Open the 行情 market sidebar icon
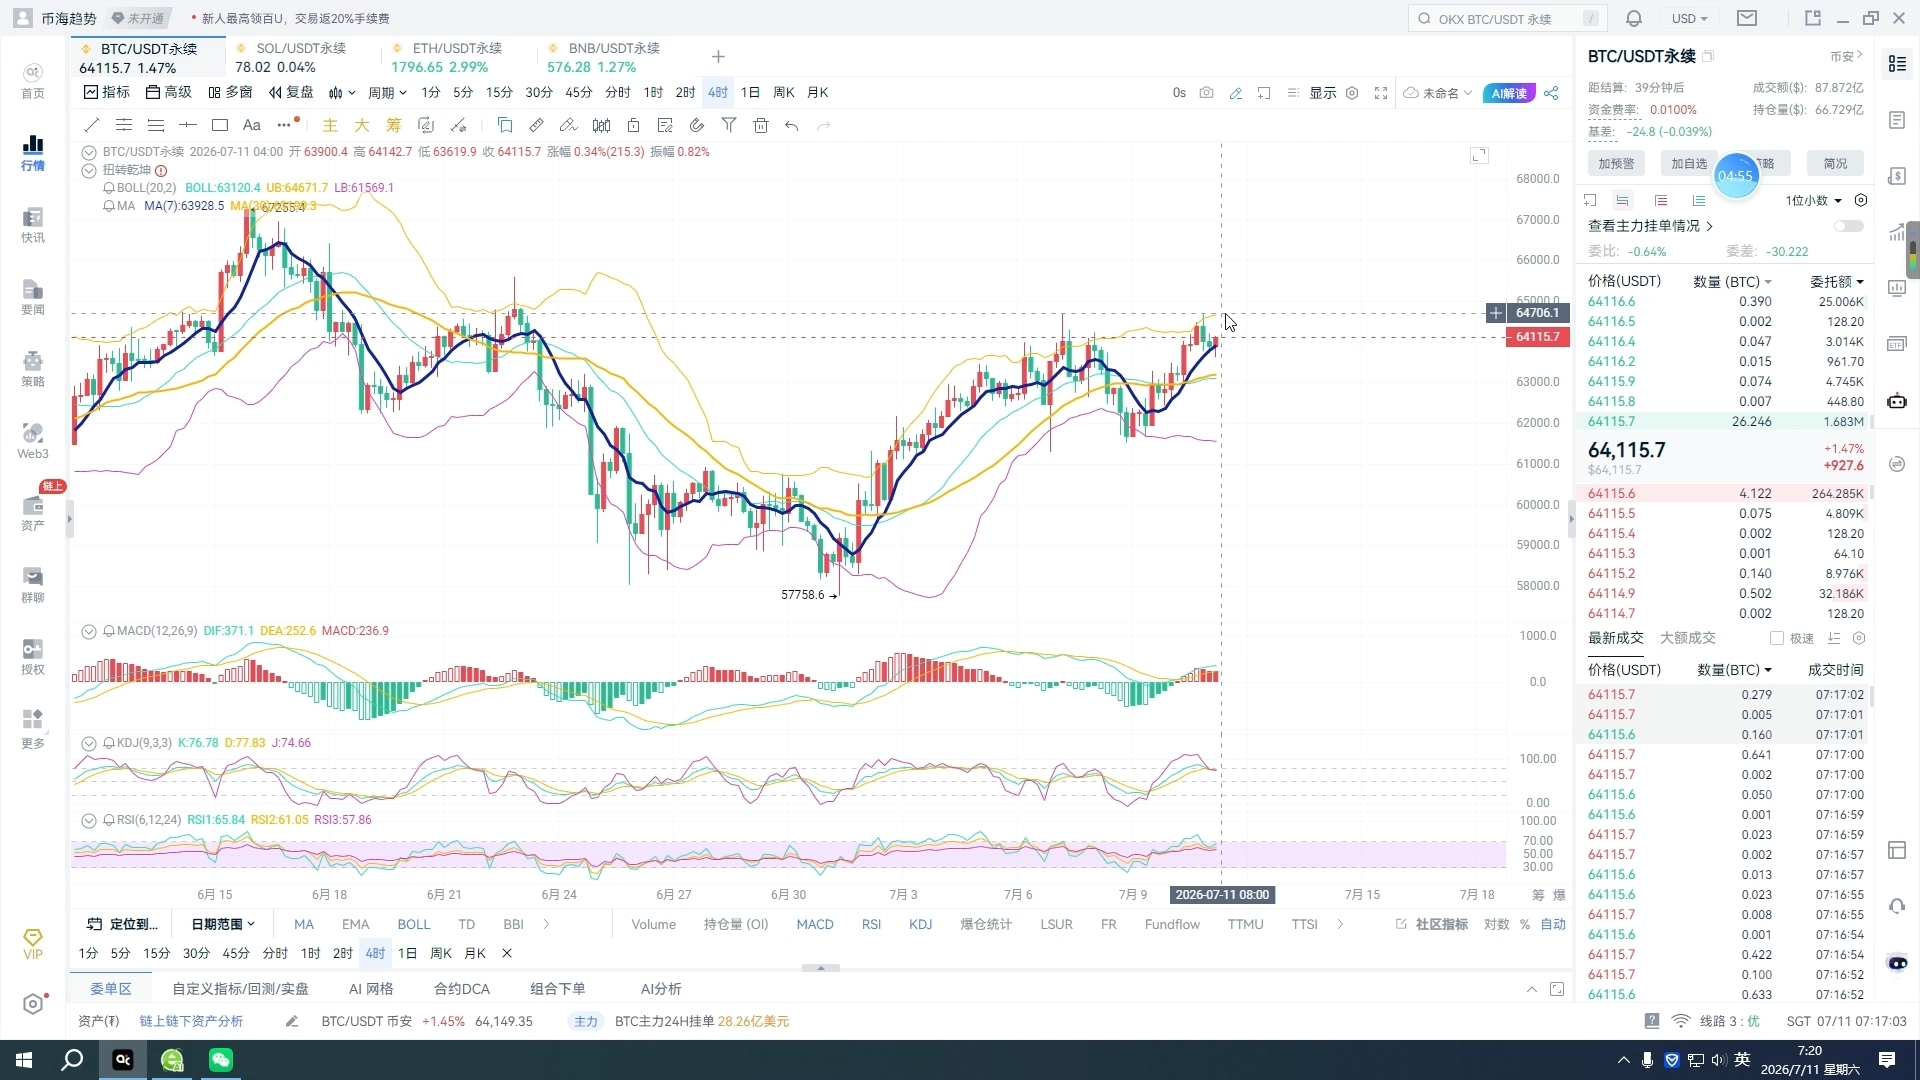This screenshot has height=1080, width=1920. pos(33,153)
